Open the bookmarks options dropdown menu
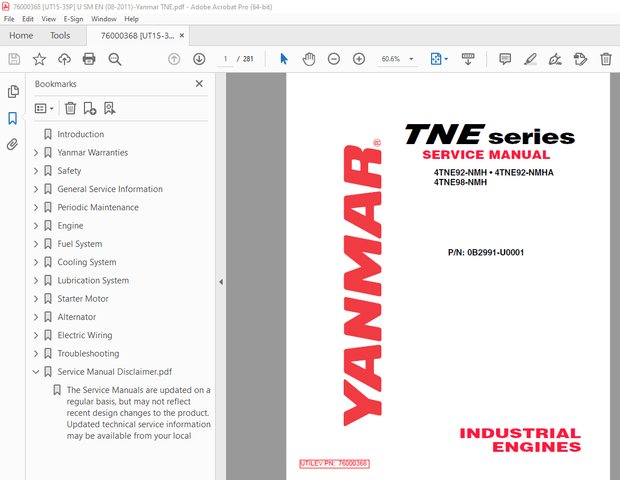This screenshot has height=480, width=620. coord(44,108)
